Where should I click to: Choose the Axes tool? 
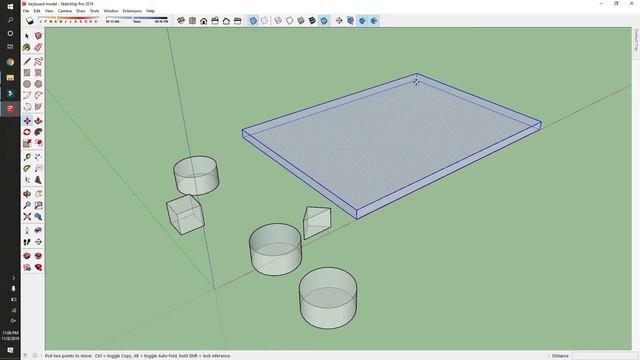(27, 180)
